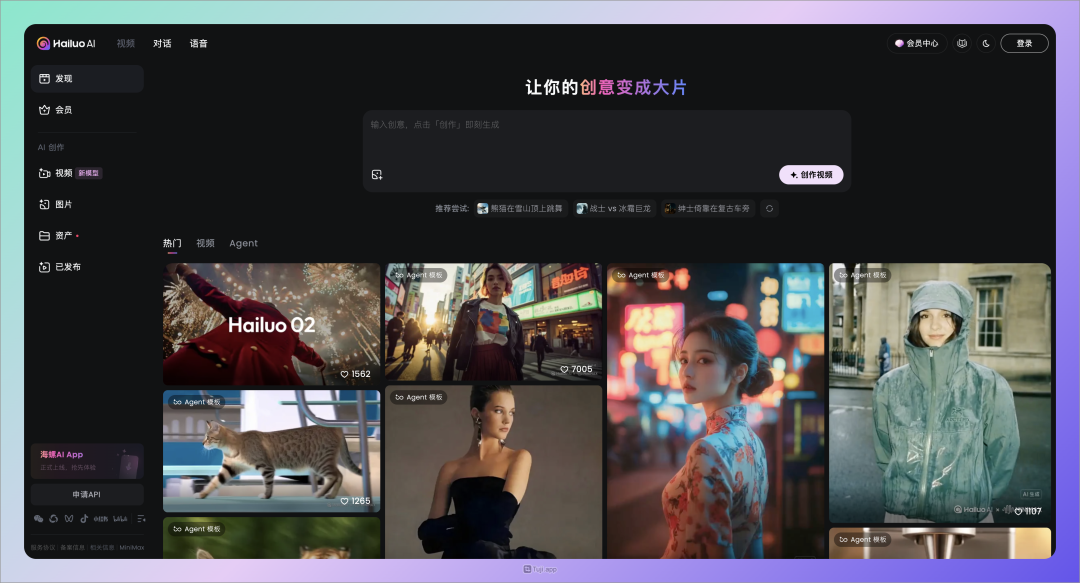Open the 对话 top navigation tab

pos(162,43)
